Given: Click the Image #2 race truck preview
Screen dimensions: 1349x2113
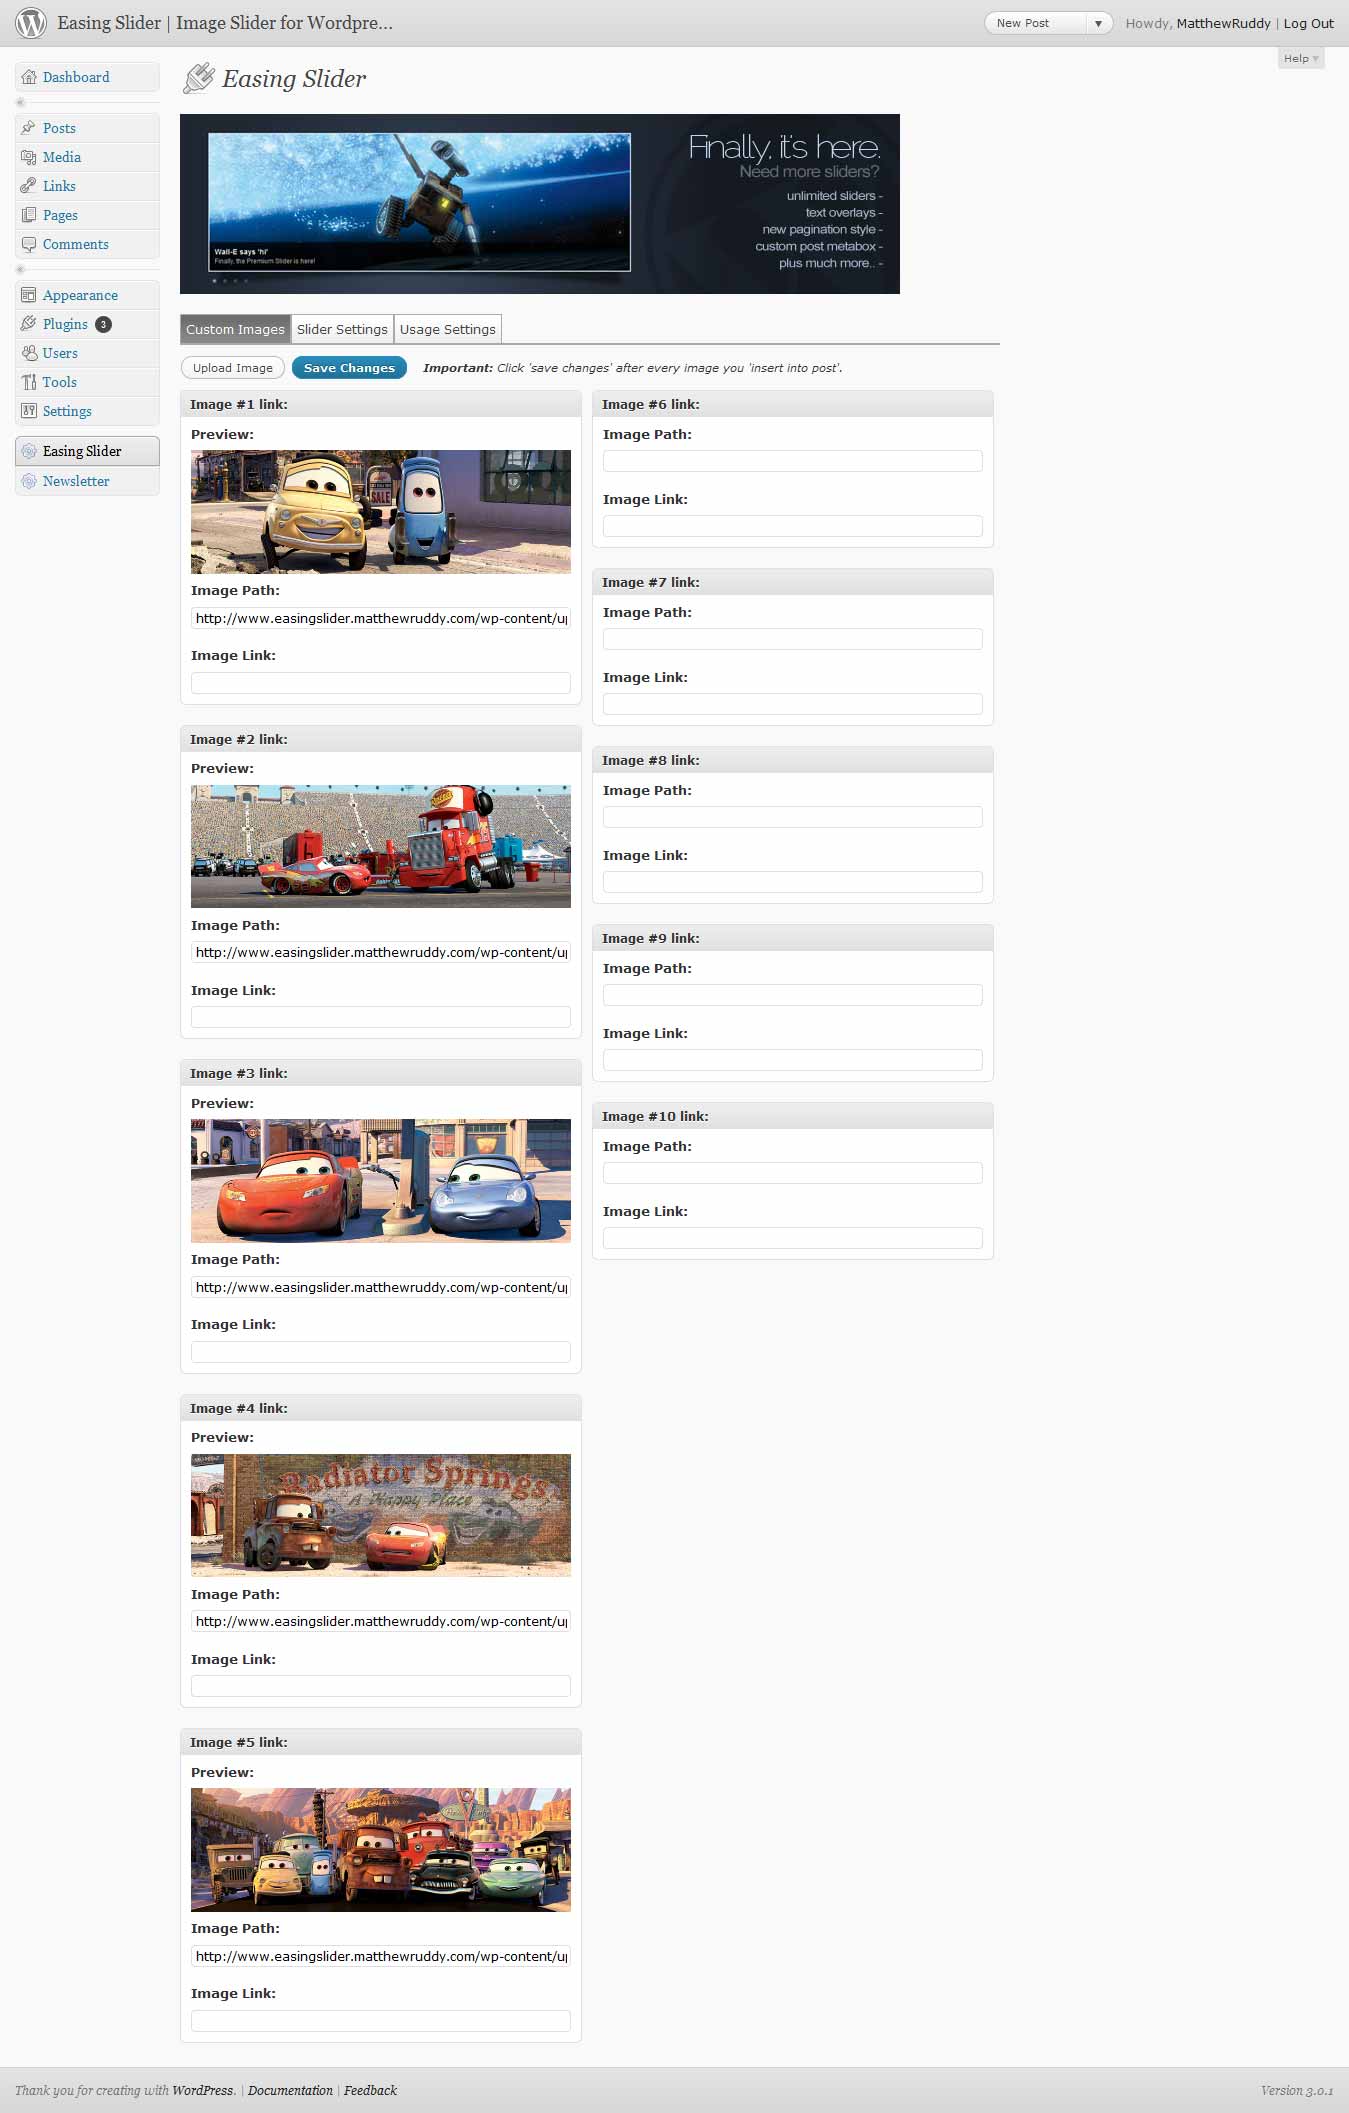Looking at the screenshot, I should click(x=381, y=846).
